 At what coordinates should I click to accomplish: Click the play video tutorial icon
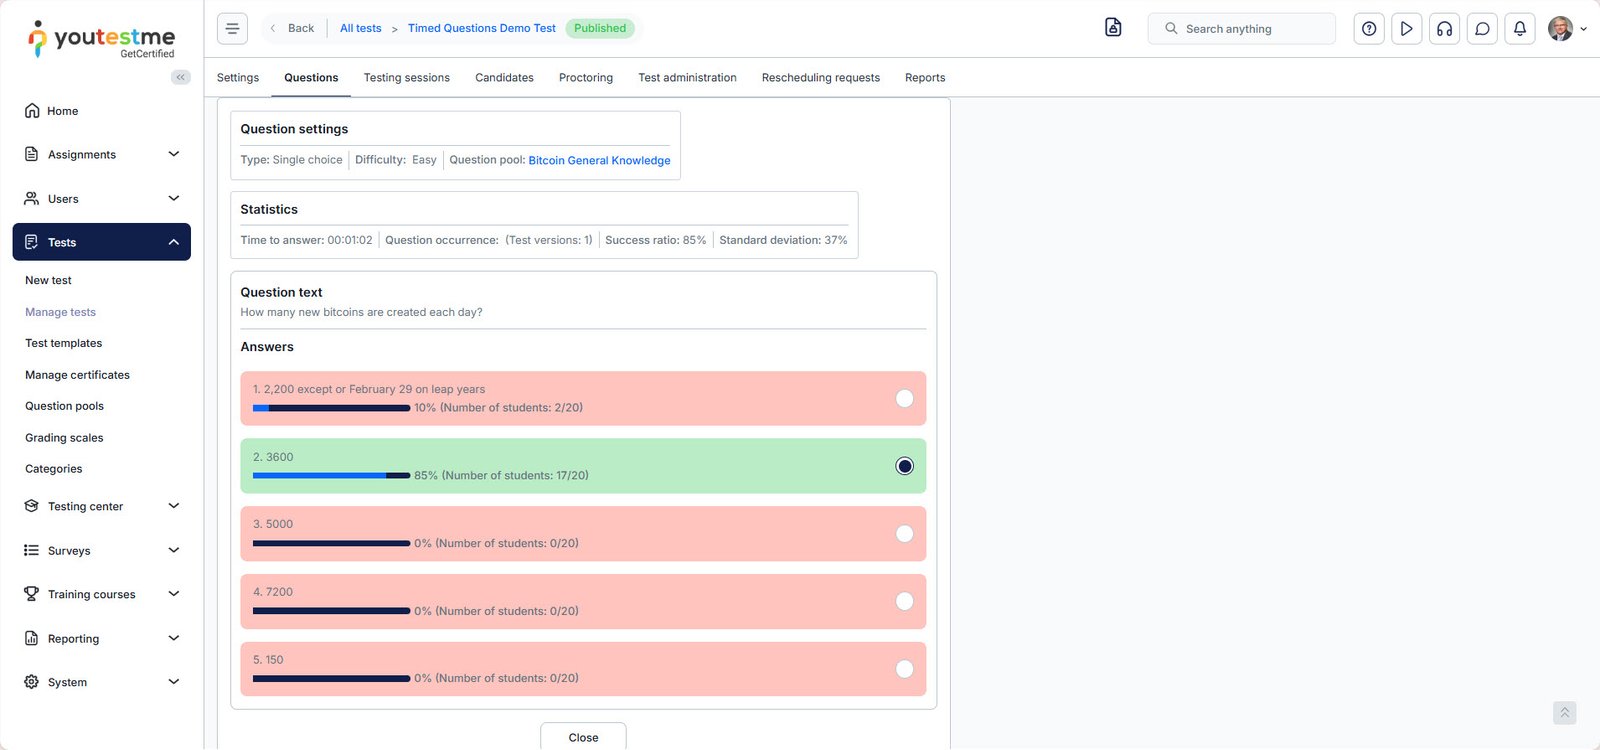(1406, 29)
